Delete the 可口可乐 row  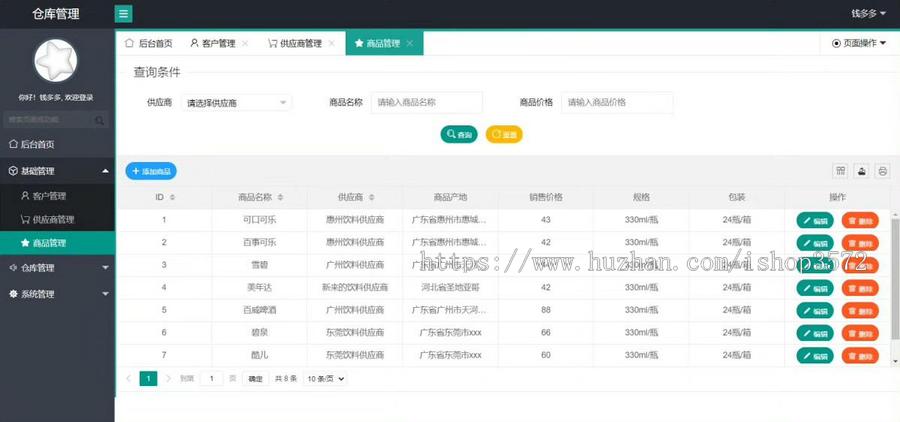coord(860,220)
